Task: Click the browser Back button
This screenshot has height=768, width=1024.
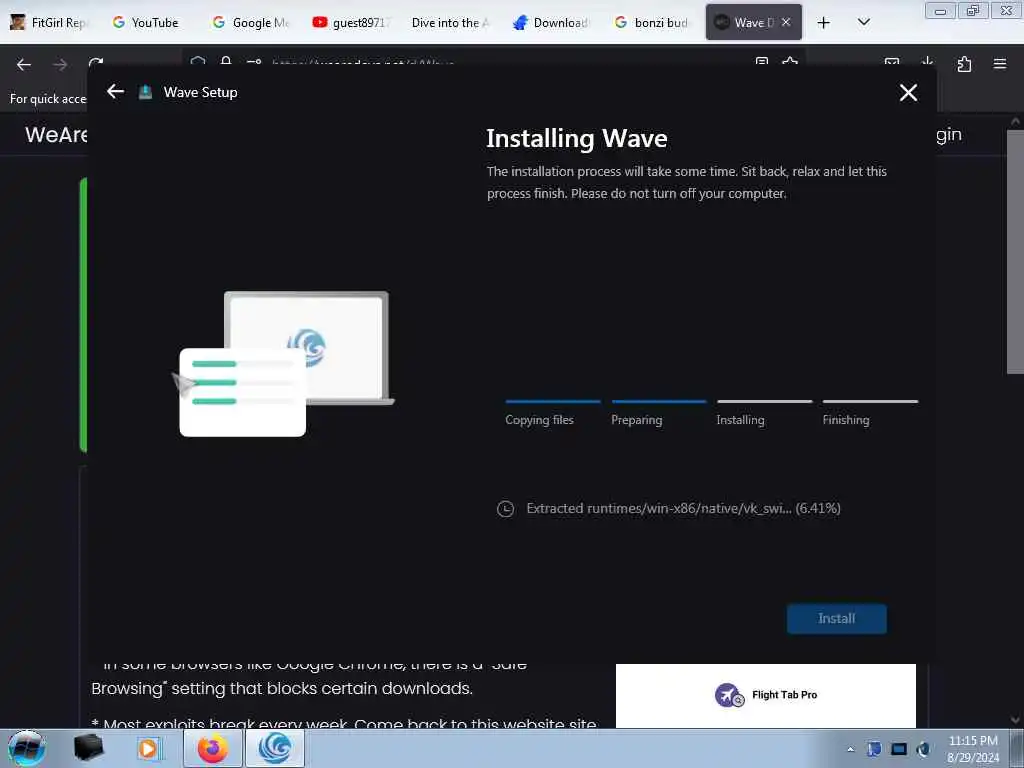Action: (24, 64)
